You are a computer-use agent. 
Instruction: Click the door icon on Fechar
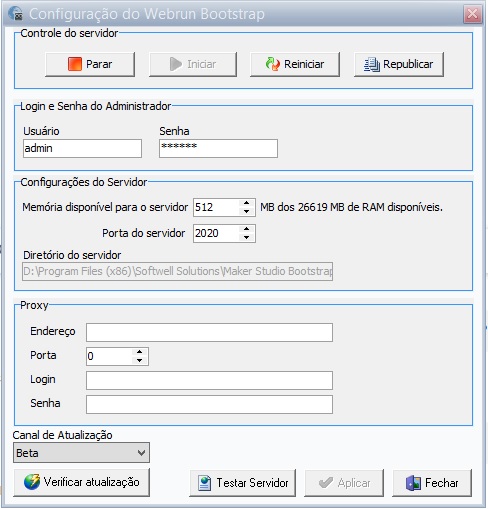tap(413, 483)
